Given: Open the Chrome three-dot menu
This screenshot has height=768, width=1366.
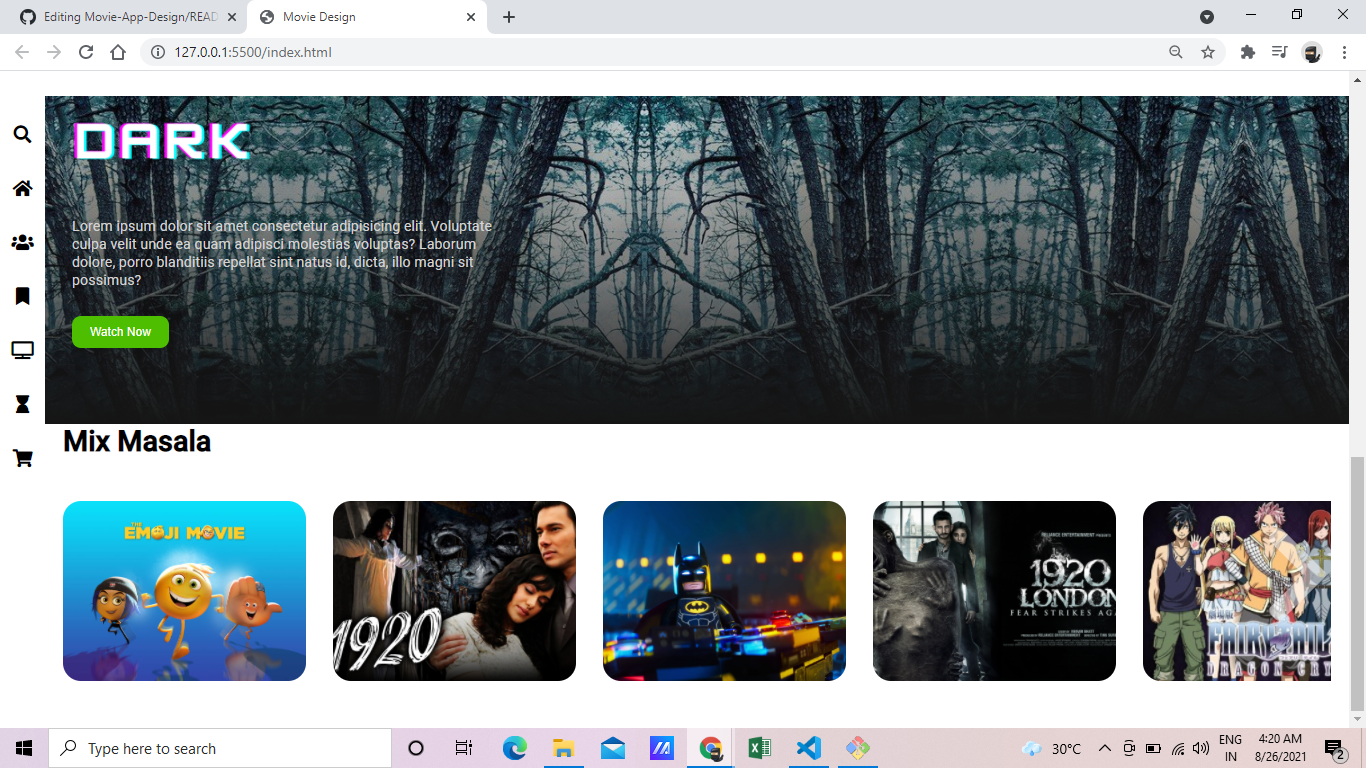Looking at the screenshot, I should pos(1344,51).
